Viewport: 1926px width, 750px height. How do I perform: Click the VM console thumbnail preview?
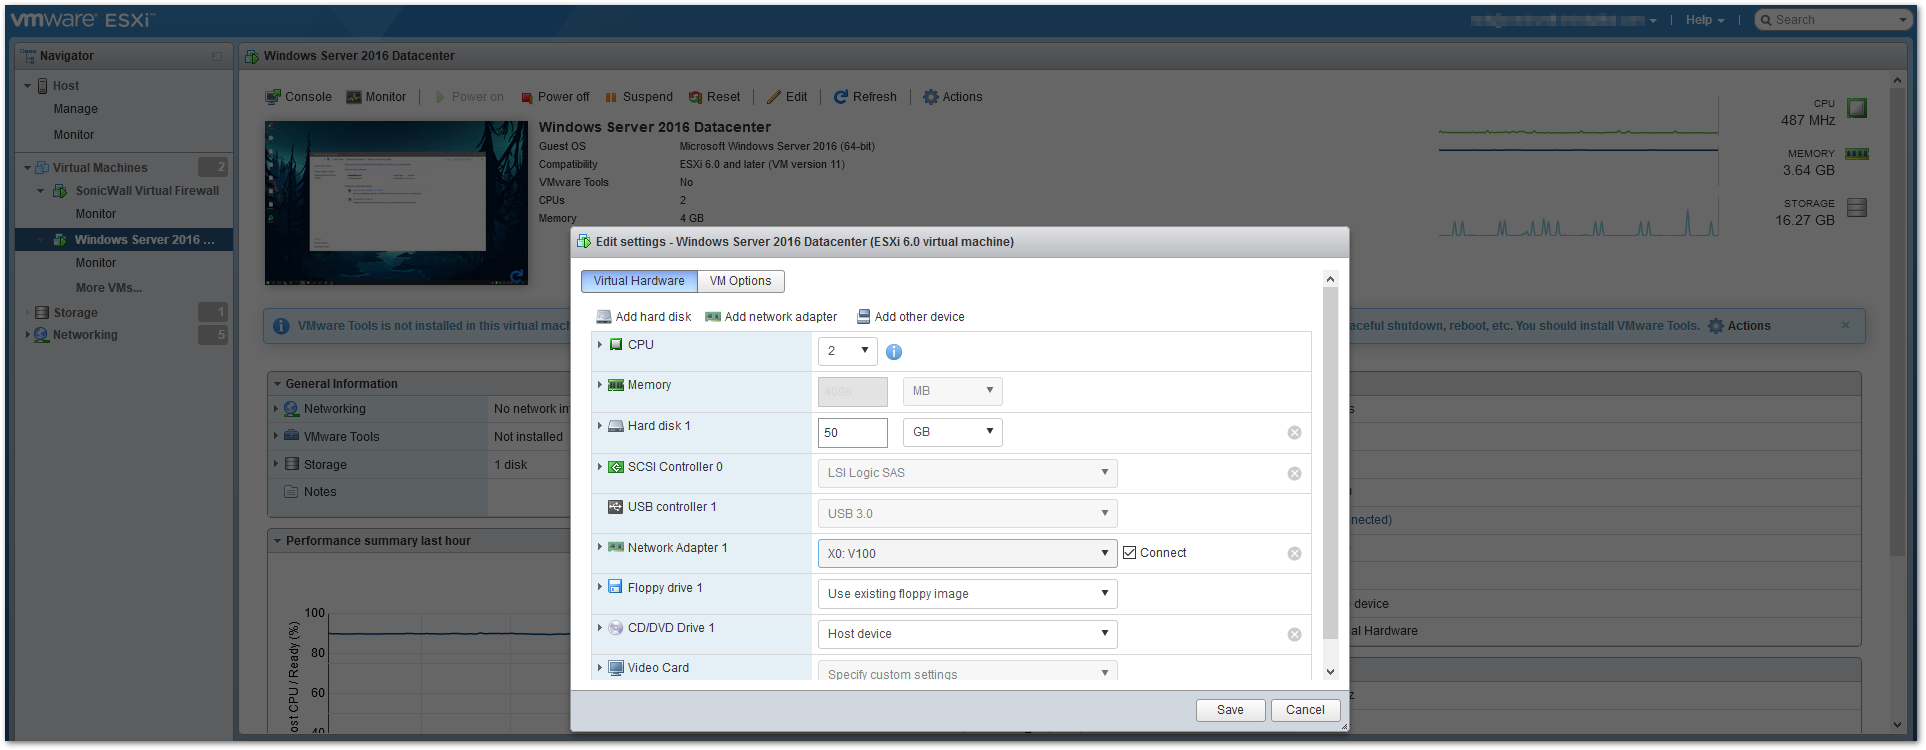click(x=396, y=203)
